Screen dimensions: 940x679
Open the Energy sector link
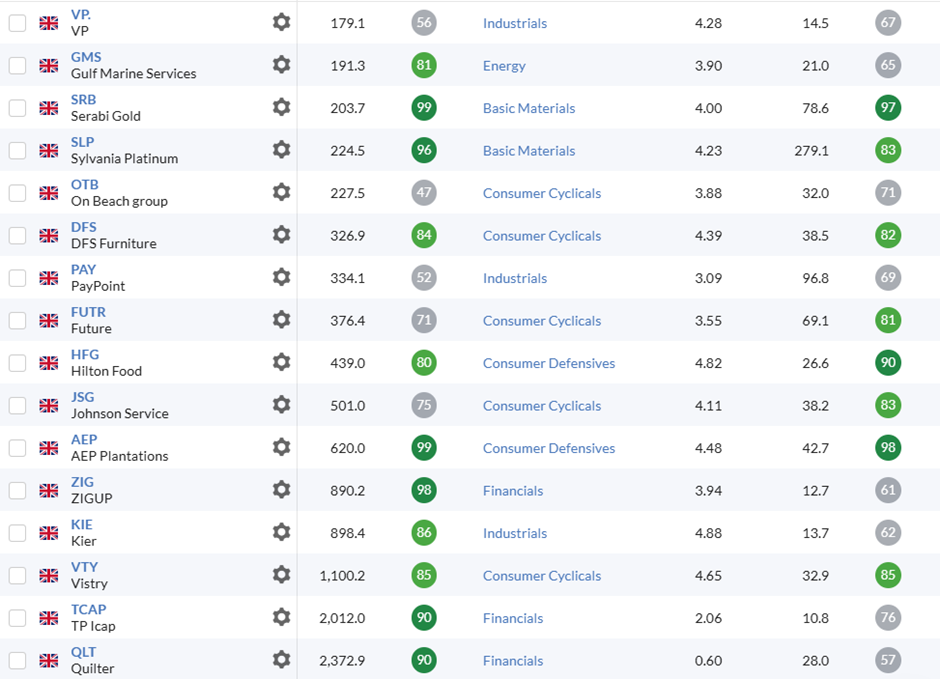coord(504,66)
